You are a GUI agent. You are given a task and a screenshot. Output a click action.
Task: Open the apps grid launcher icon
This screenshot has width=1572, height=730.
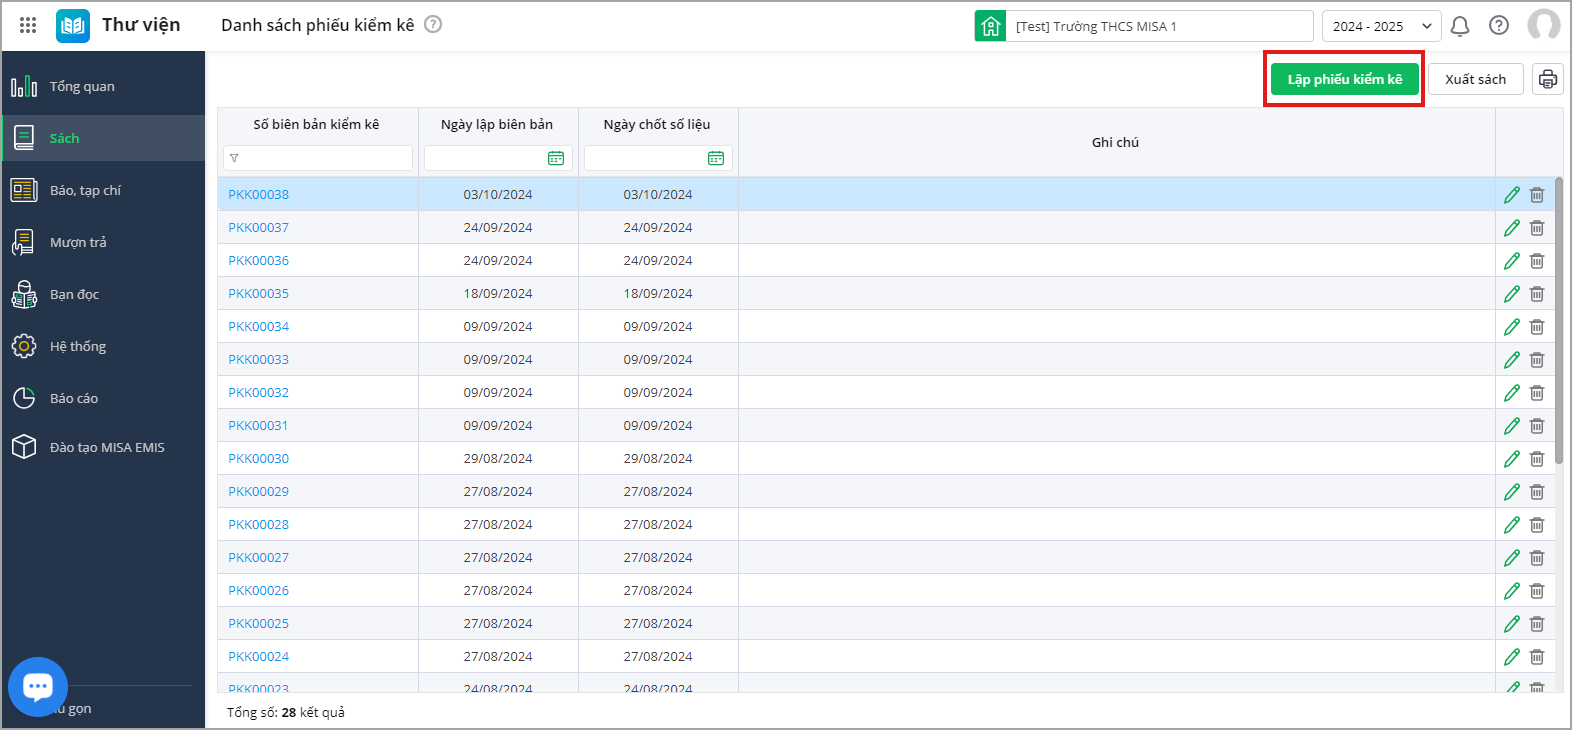pyautogui.click(x=28, y=25)
